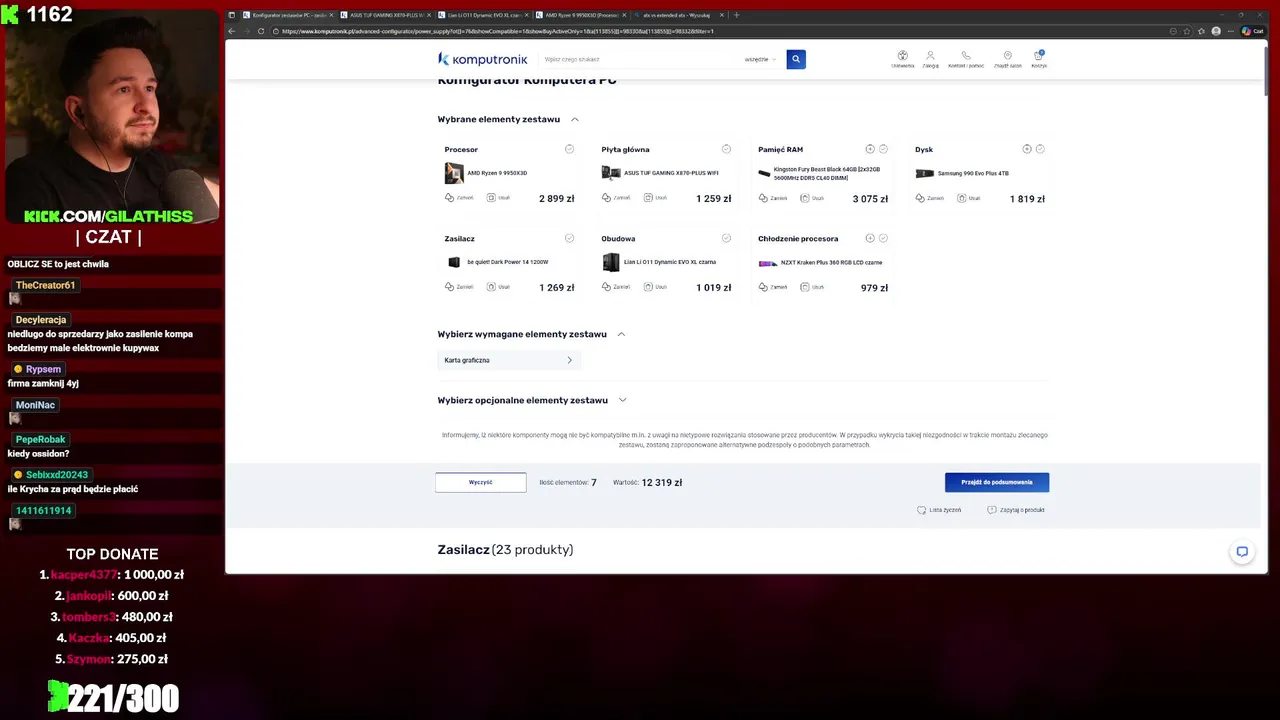Open the Samsung 990 Evo Plus 4TB link
Image resolution: width=1280 pixels, height=720 pixels.
point(973,173)
